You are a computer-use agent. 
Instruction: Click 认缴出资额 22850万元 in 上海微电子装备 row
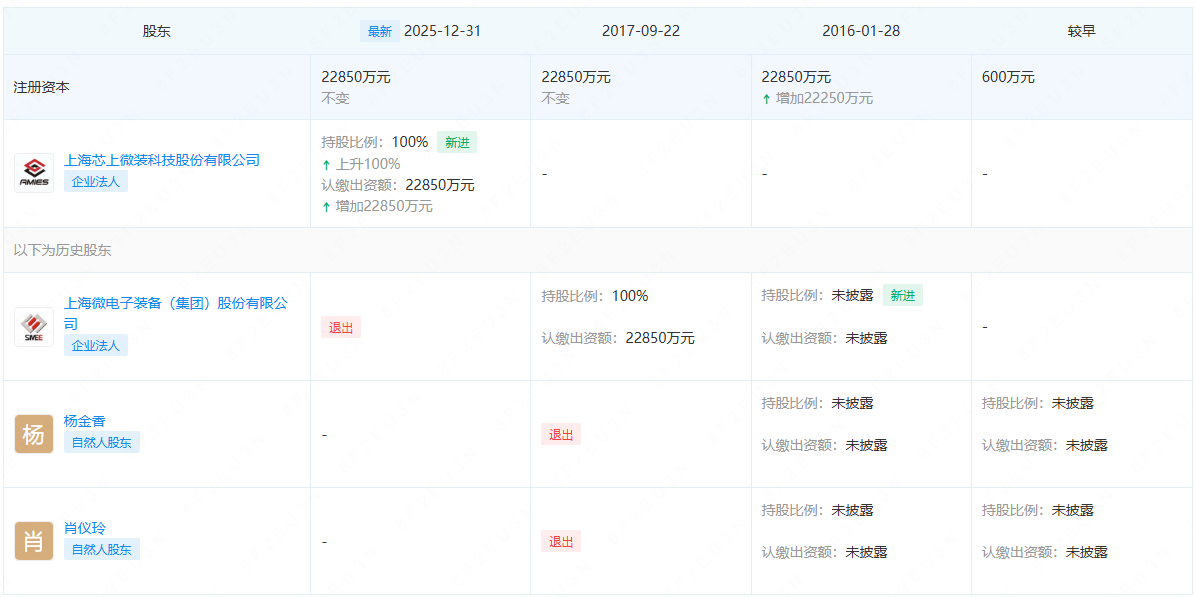[618, 338]
